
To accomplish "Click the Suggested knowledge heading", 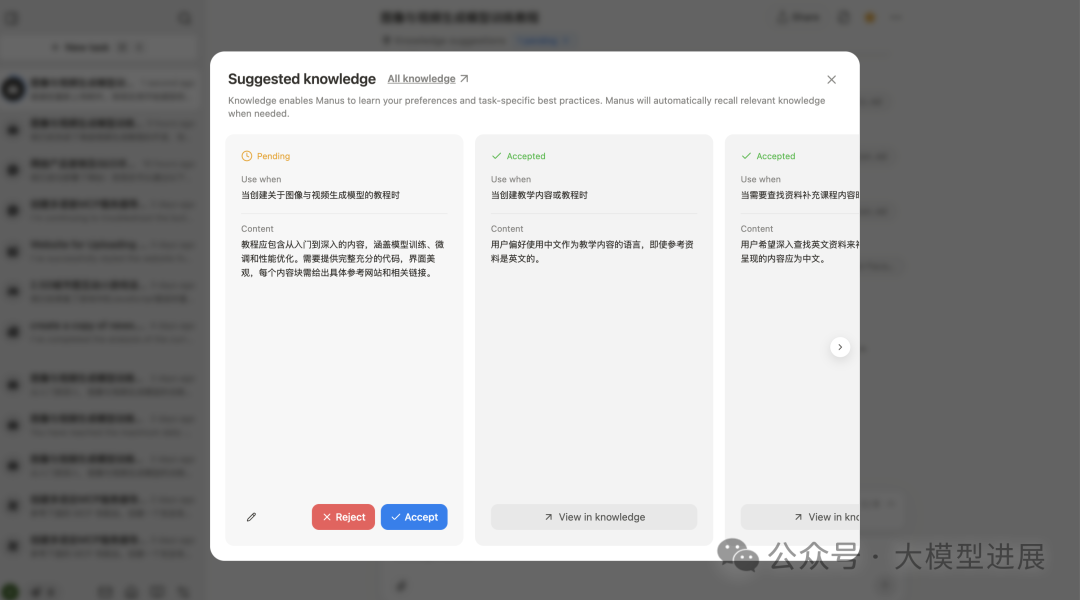I will pos(302,79).
